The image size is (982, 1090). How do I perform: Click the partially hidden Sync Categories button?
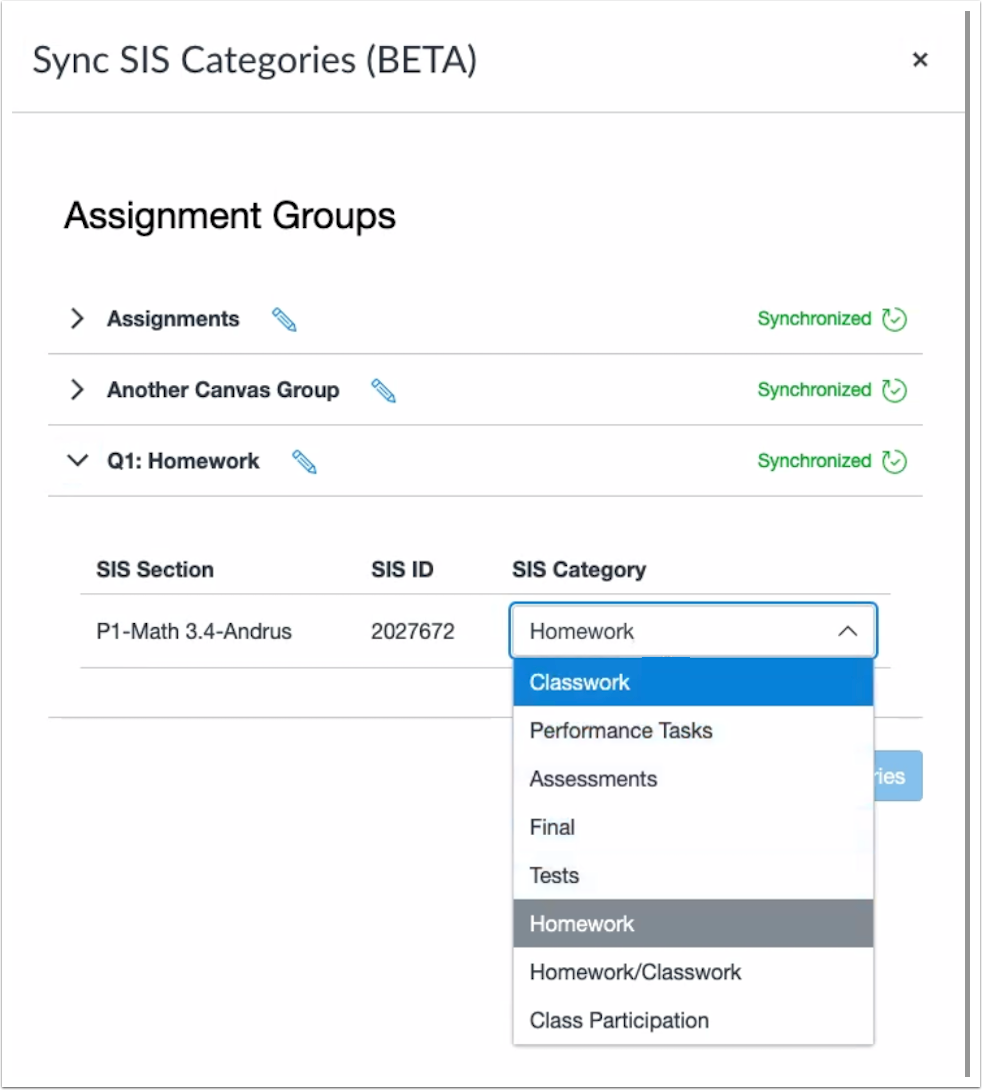click(897, 775)
